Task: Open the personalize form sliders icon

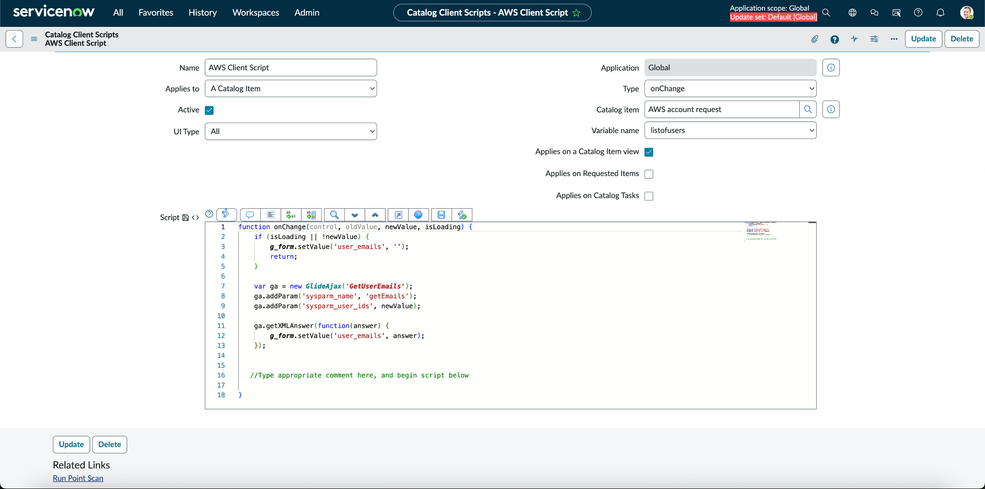Action: (874, 39)
